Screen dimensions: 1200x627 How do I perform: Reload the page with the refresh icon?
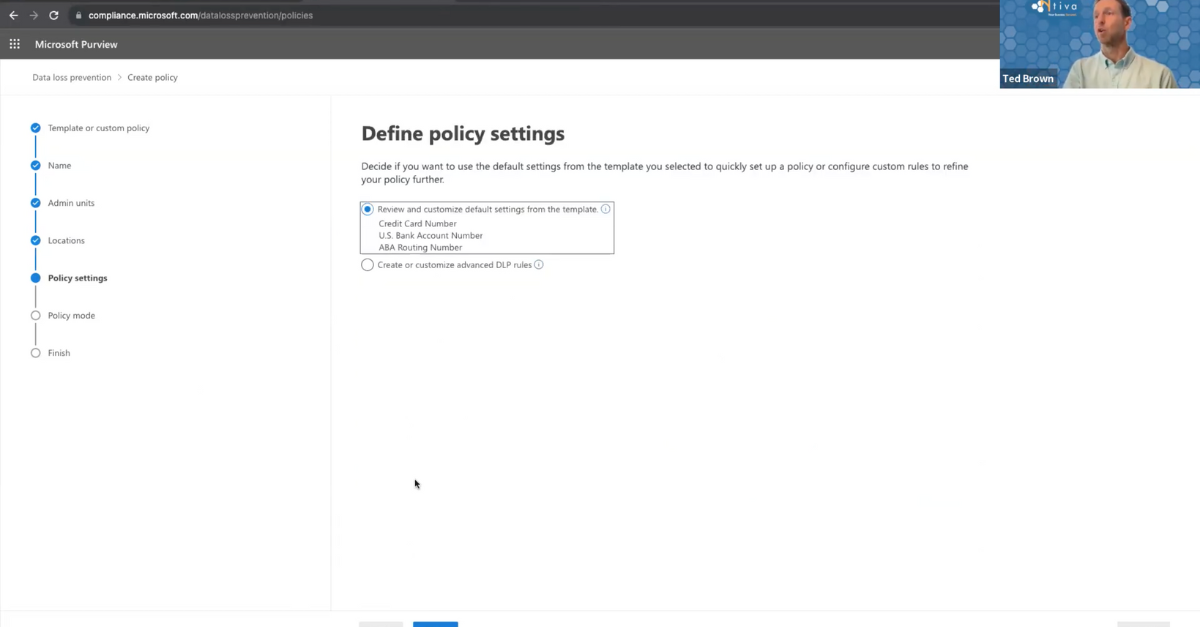point(54,15)
